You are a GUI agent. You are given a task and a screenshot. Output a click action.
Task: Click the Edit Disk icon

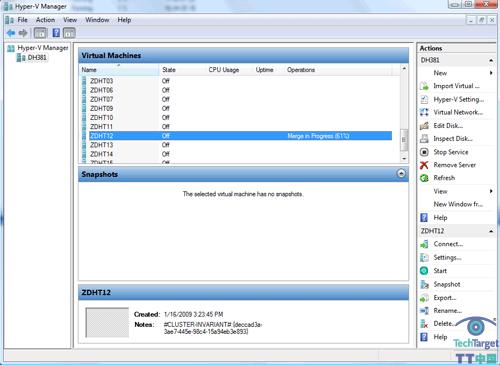[424, 126]
